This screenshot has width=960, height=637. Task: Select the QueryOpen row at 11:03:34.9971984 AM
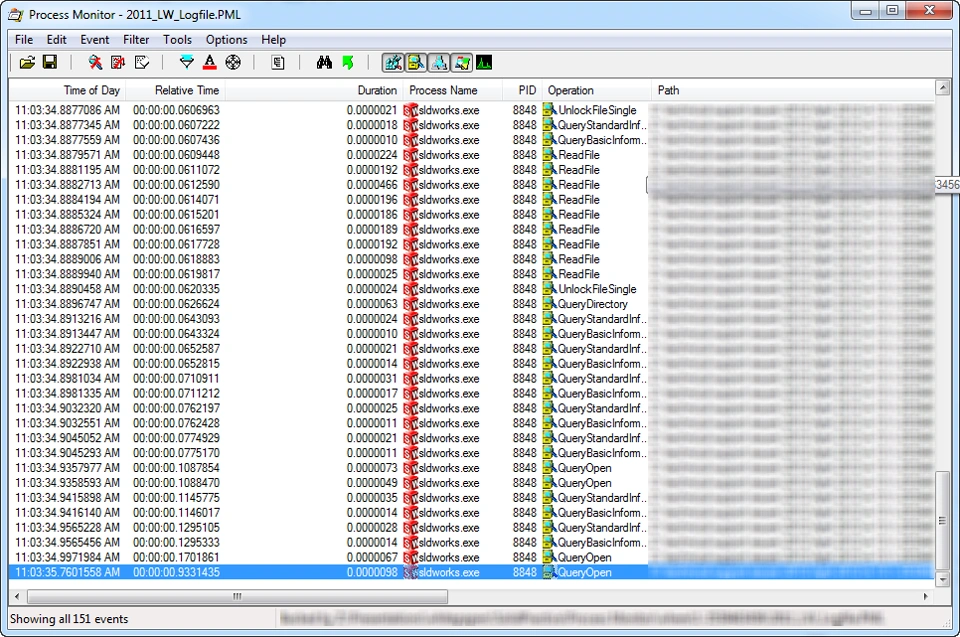tap(471, 557)
